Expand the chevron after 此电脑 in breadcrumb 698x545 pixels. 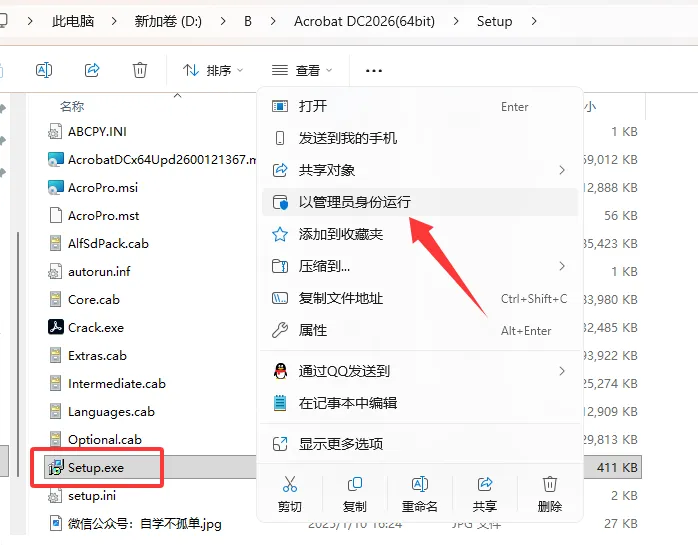point(114,21)
